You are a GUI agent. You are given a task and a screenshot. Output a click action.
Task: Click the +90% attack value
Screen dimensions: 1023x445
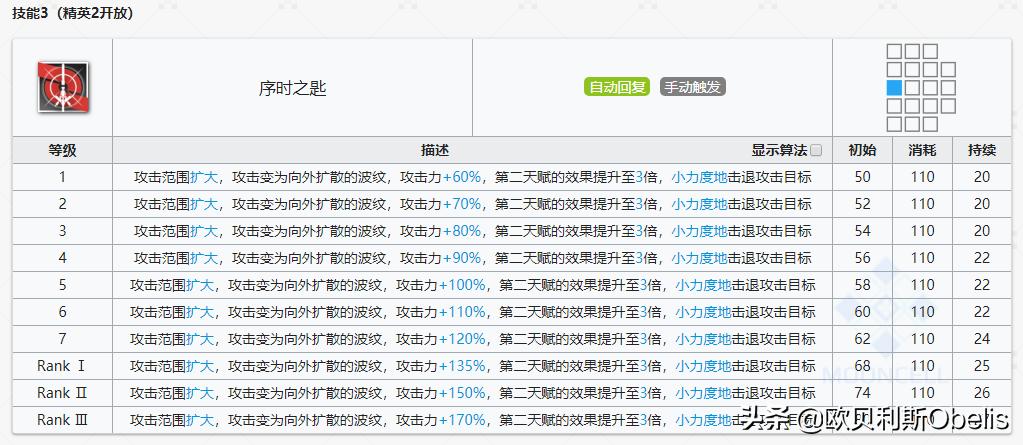[462, 258]
